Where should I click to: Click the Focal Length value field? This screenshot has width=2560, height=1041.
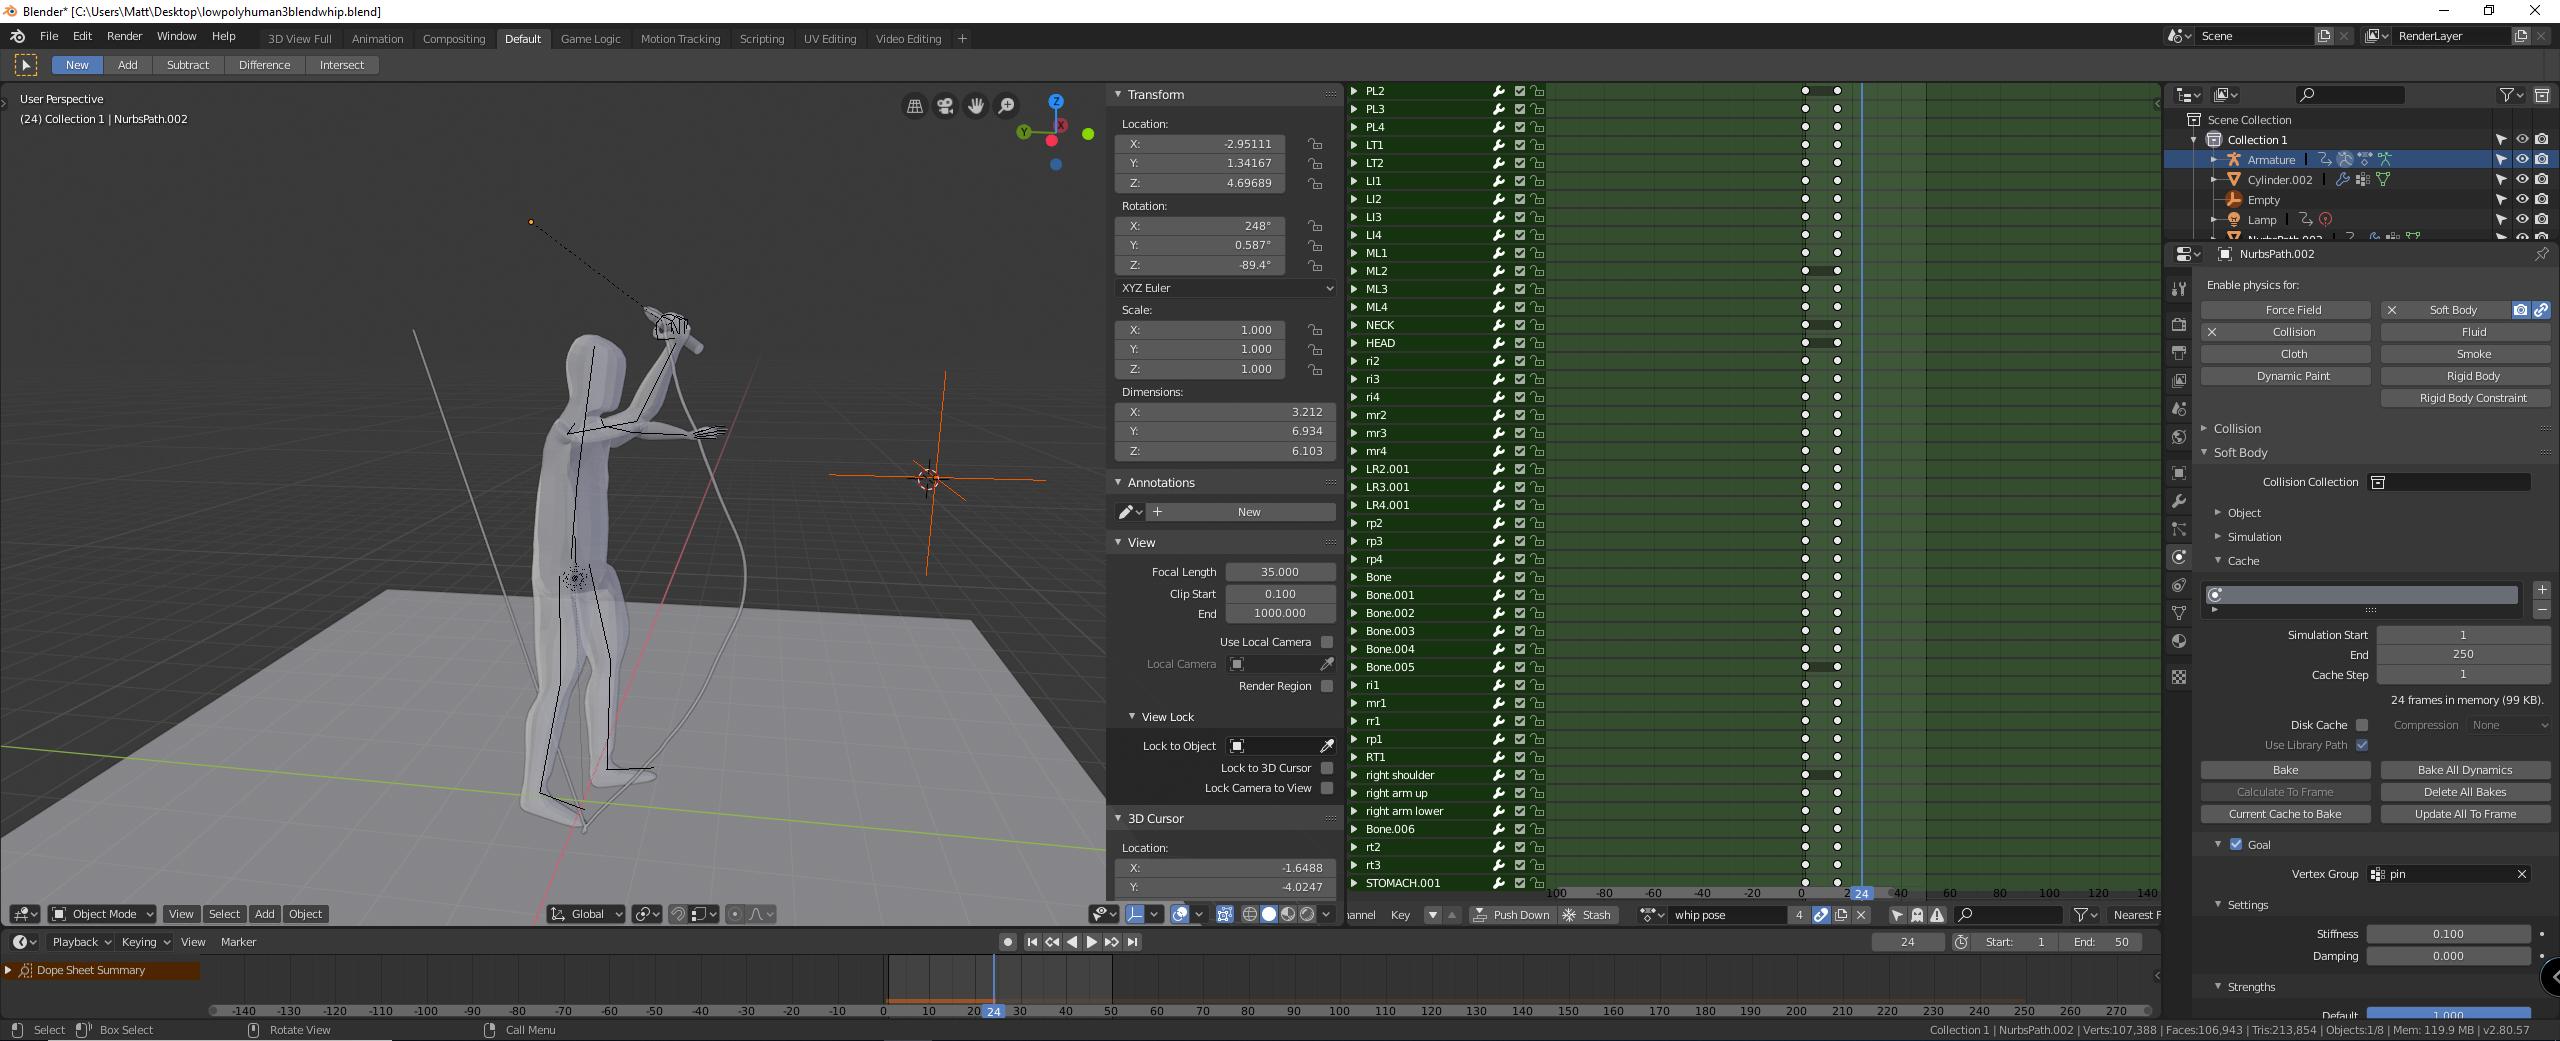(1280, 572)
